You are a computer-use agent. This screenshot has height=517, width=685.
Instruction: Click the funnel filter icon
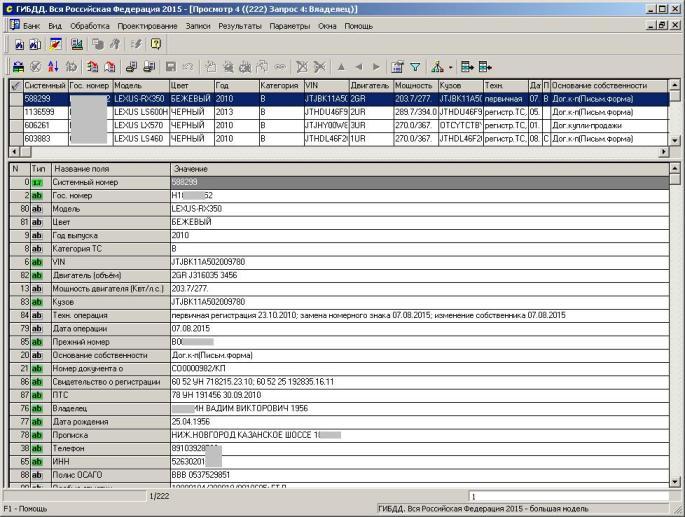[x=415, y=67]
